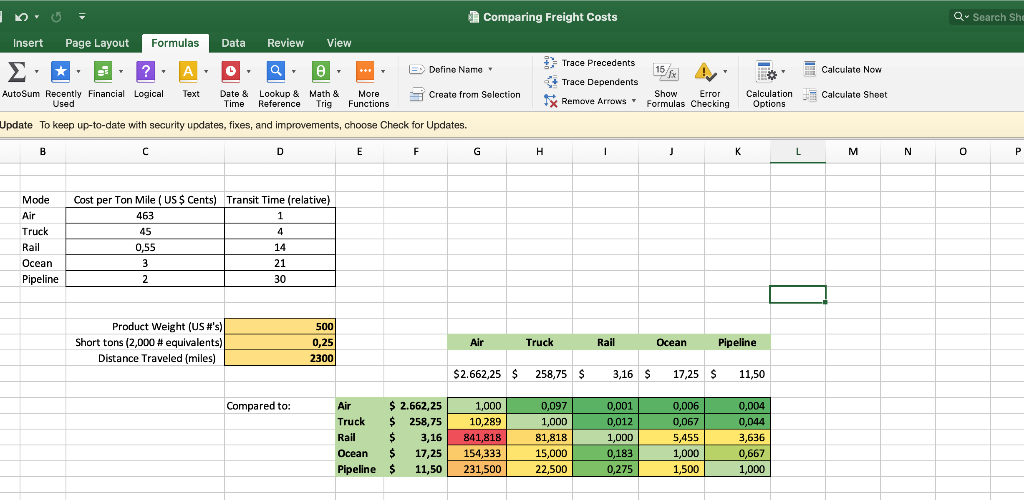Click the search magnifier icon

(x=960, y=17)
